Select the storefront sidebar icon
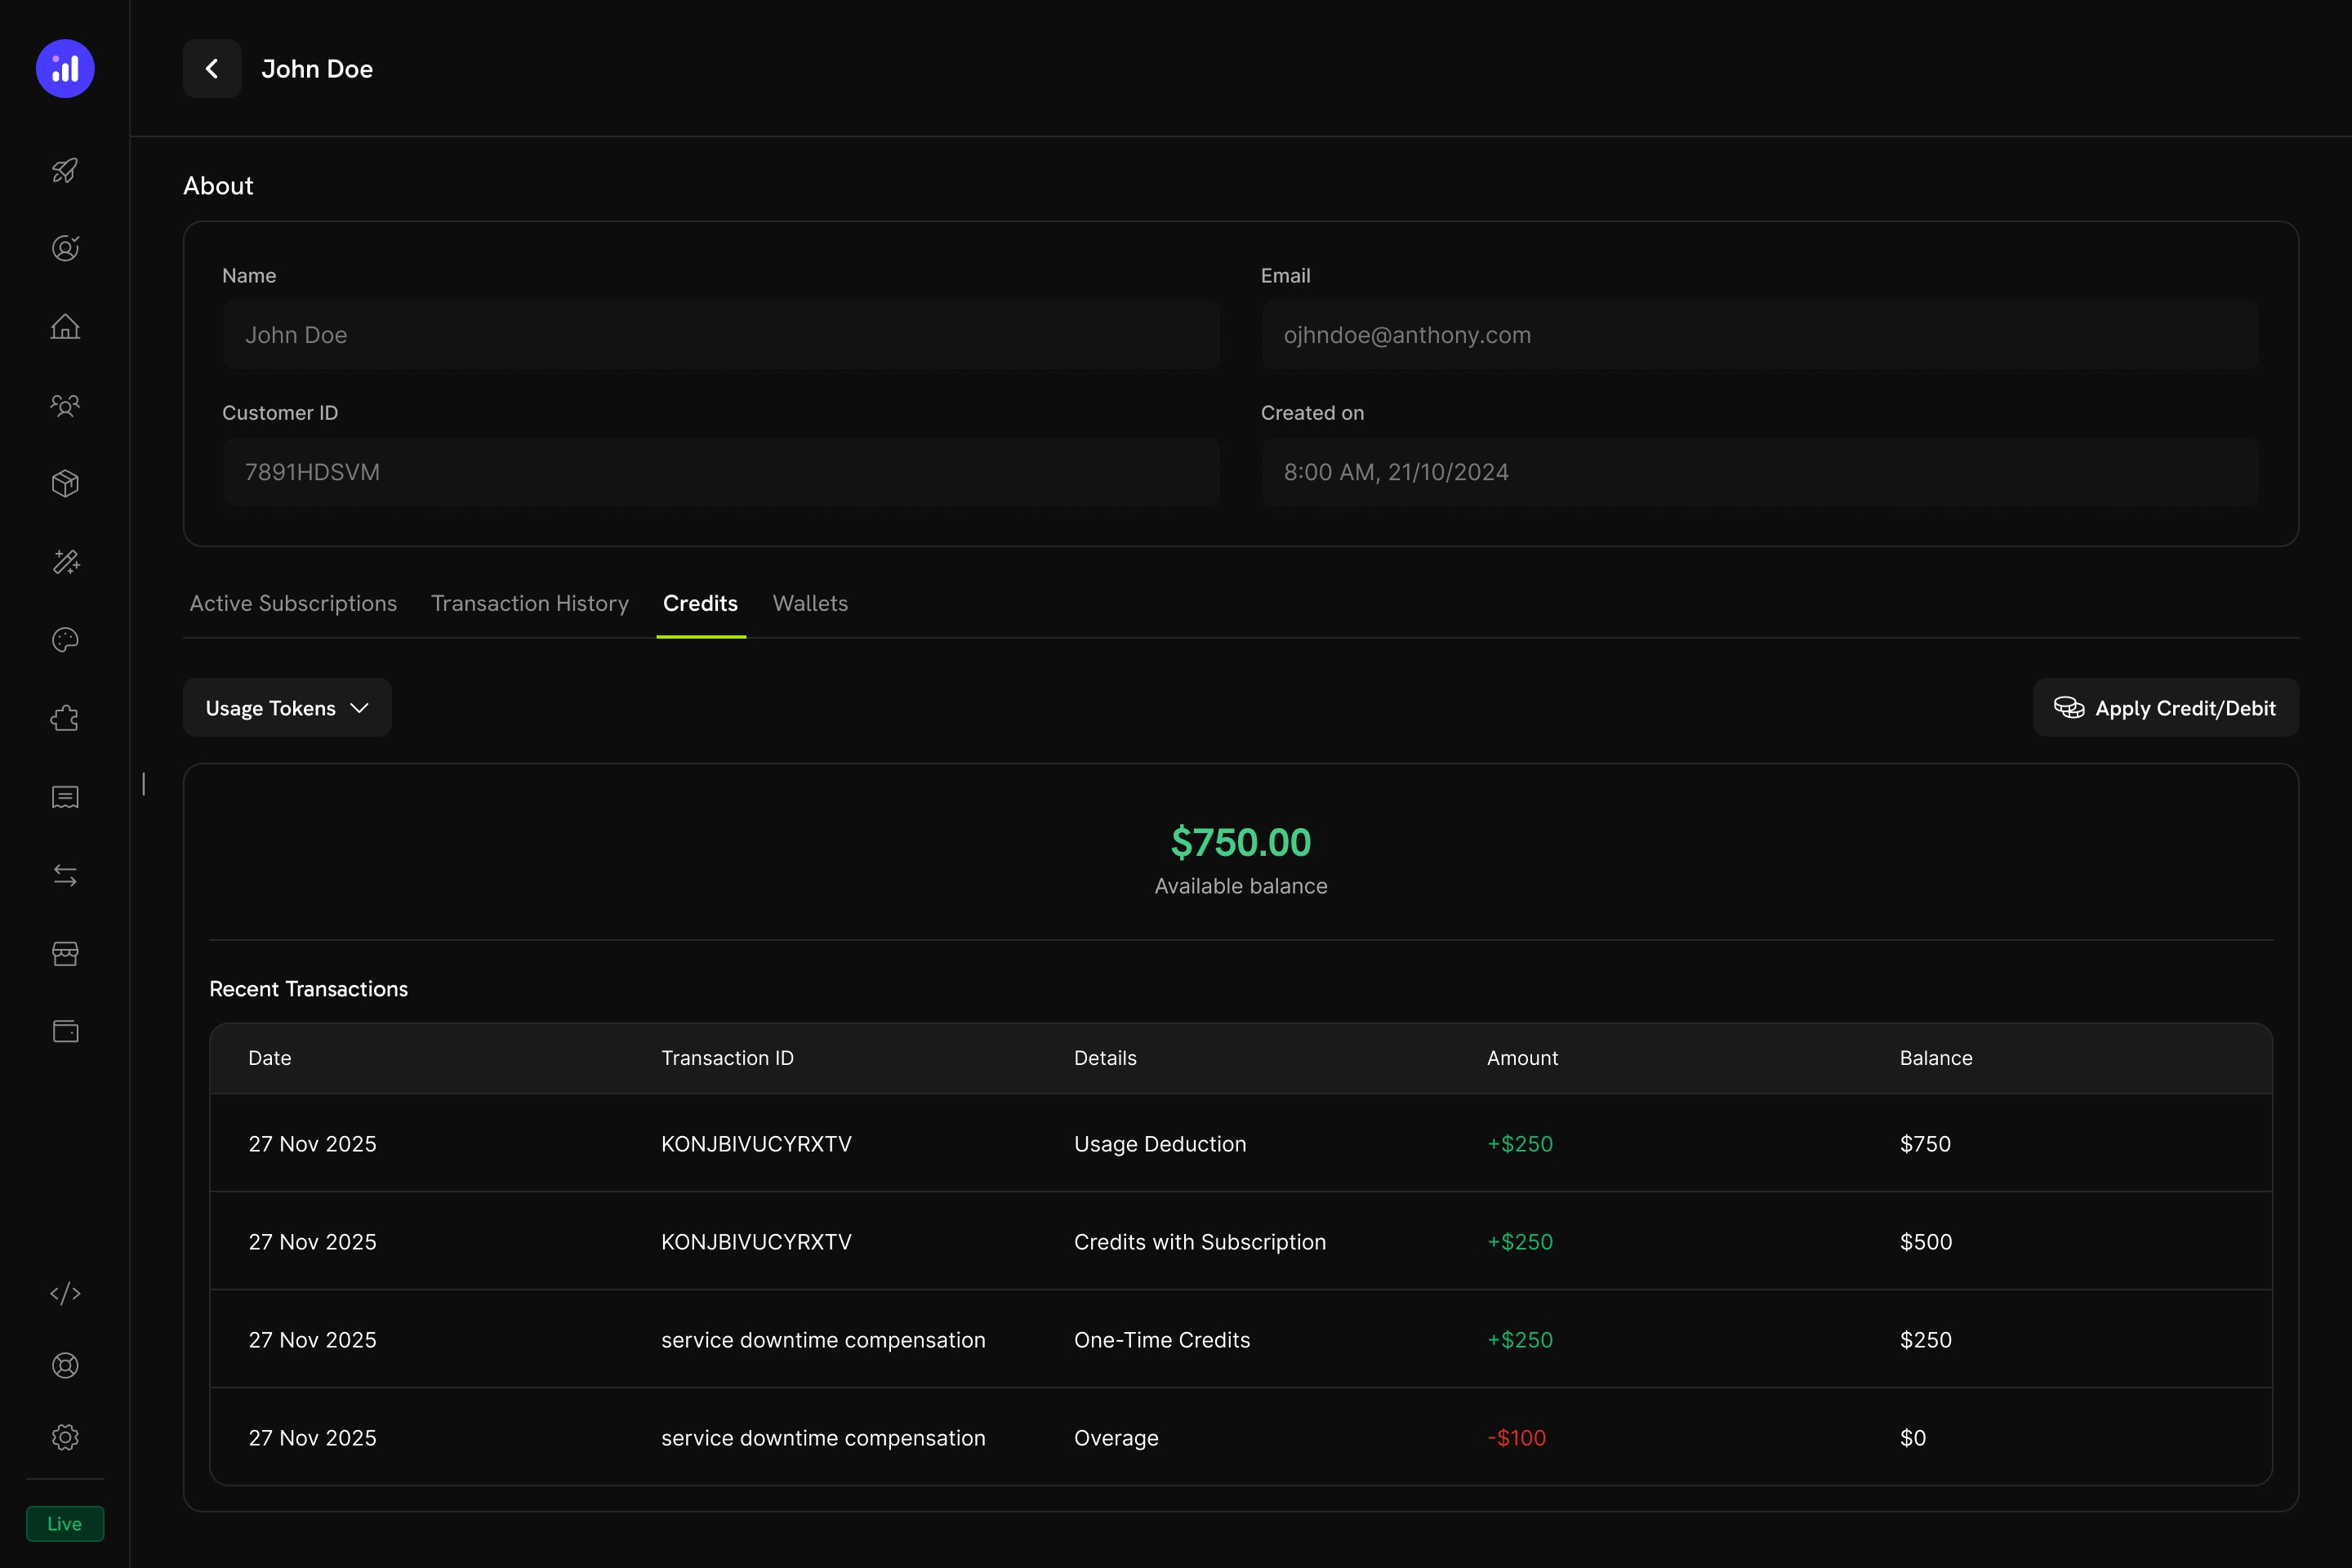Image resolution: width=2352 pixels, height=1568 pixels. 65,953
